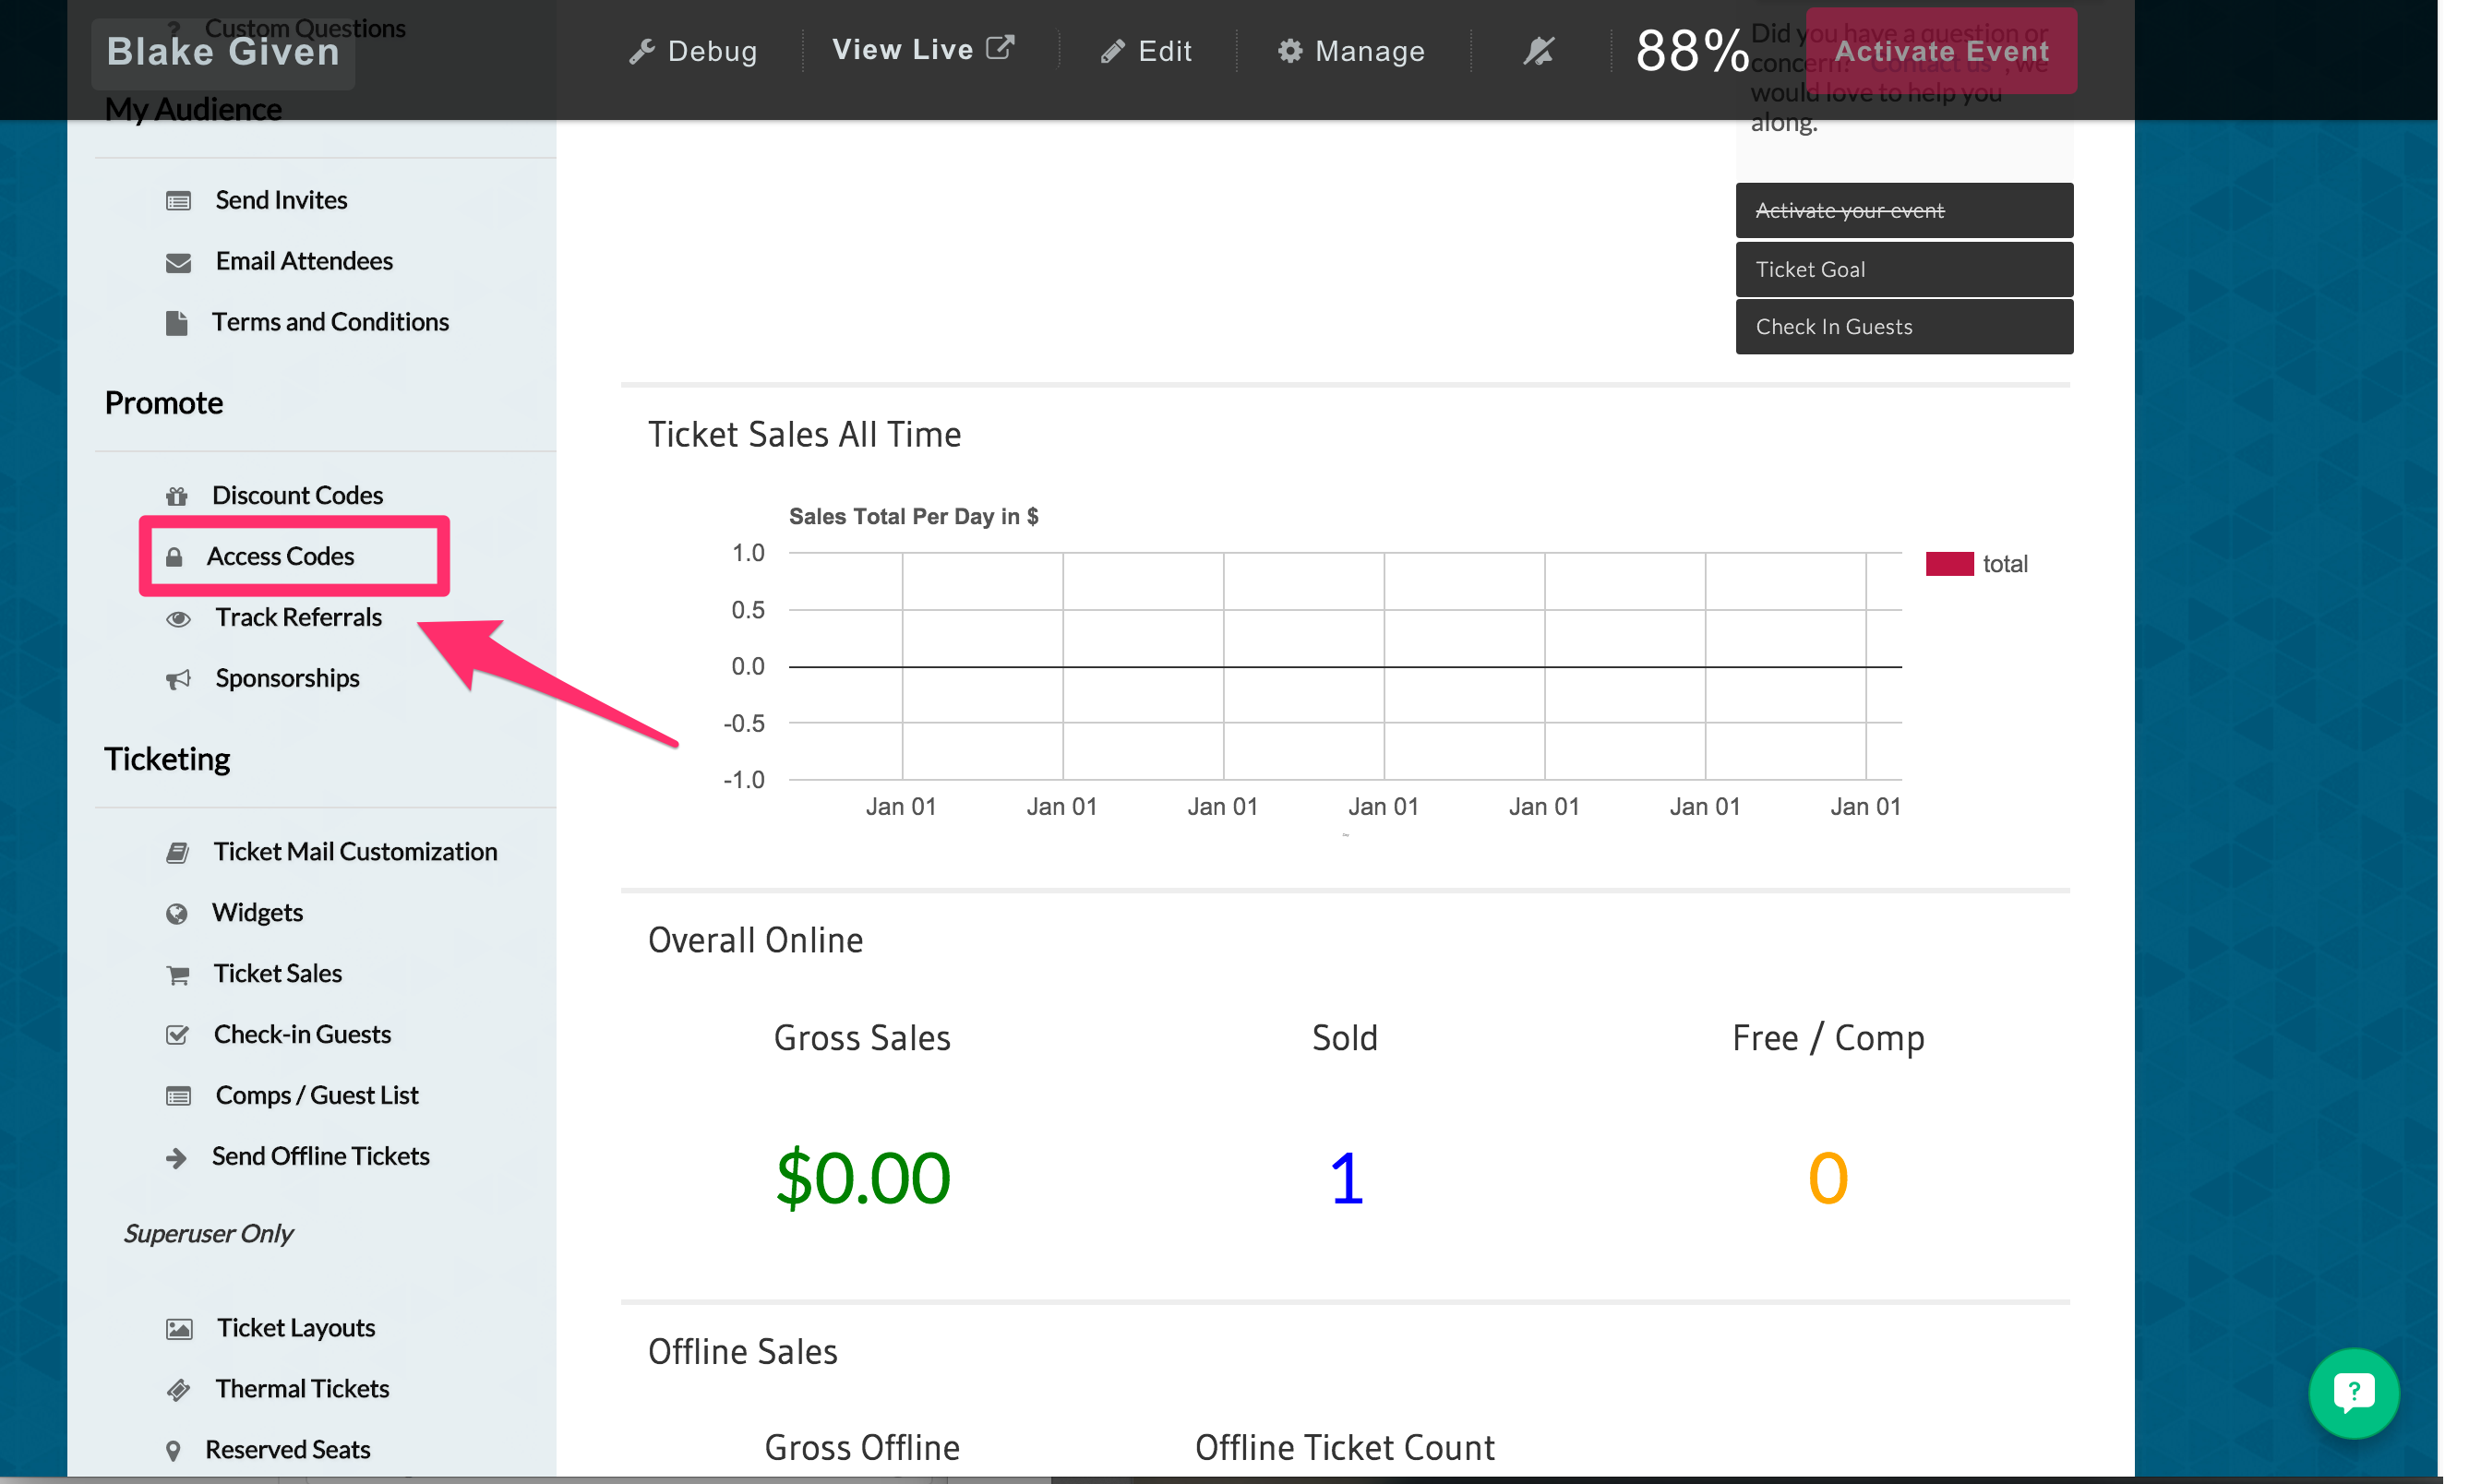The width and height of the screenshot is (2481, 1484).
Task: Open the Comps / Guest List link
Action: click(x=317, y=1095)
